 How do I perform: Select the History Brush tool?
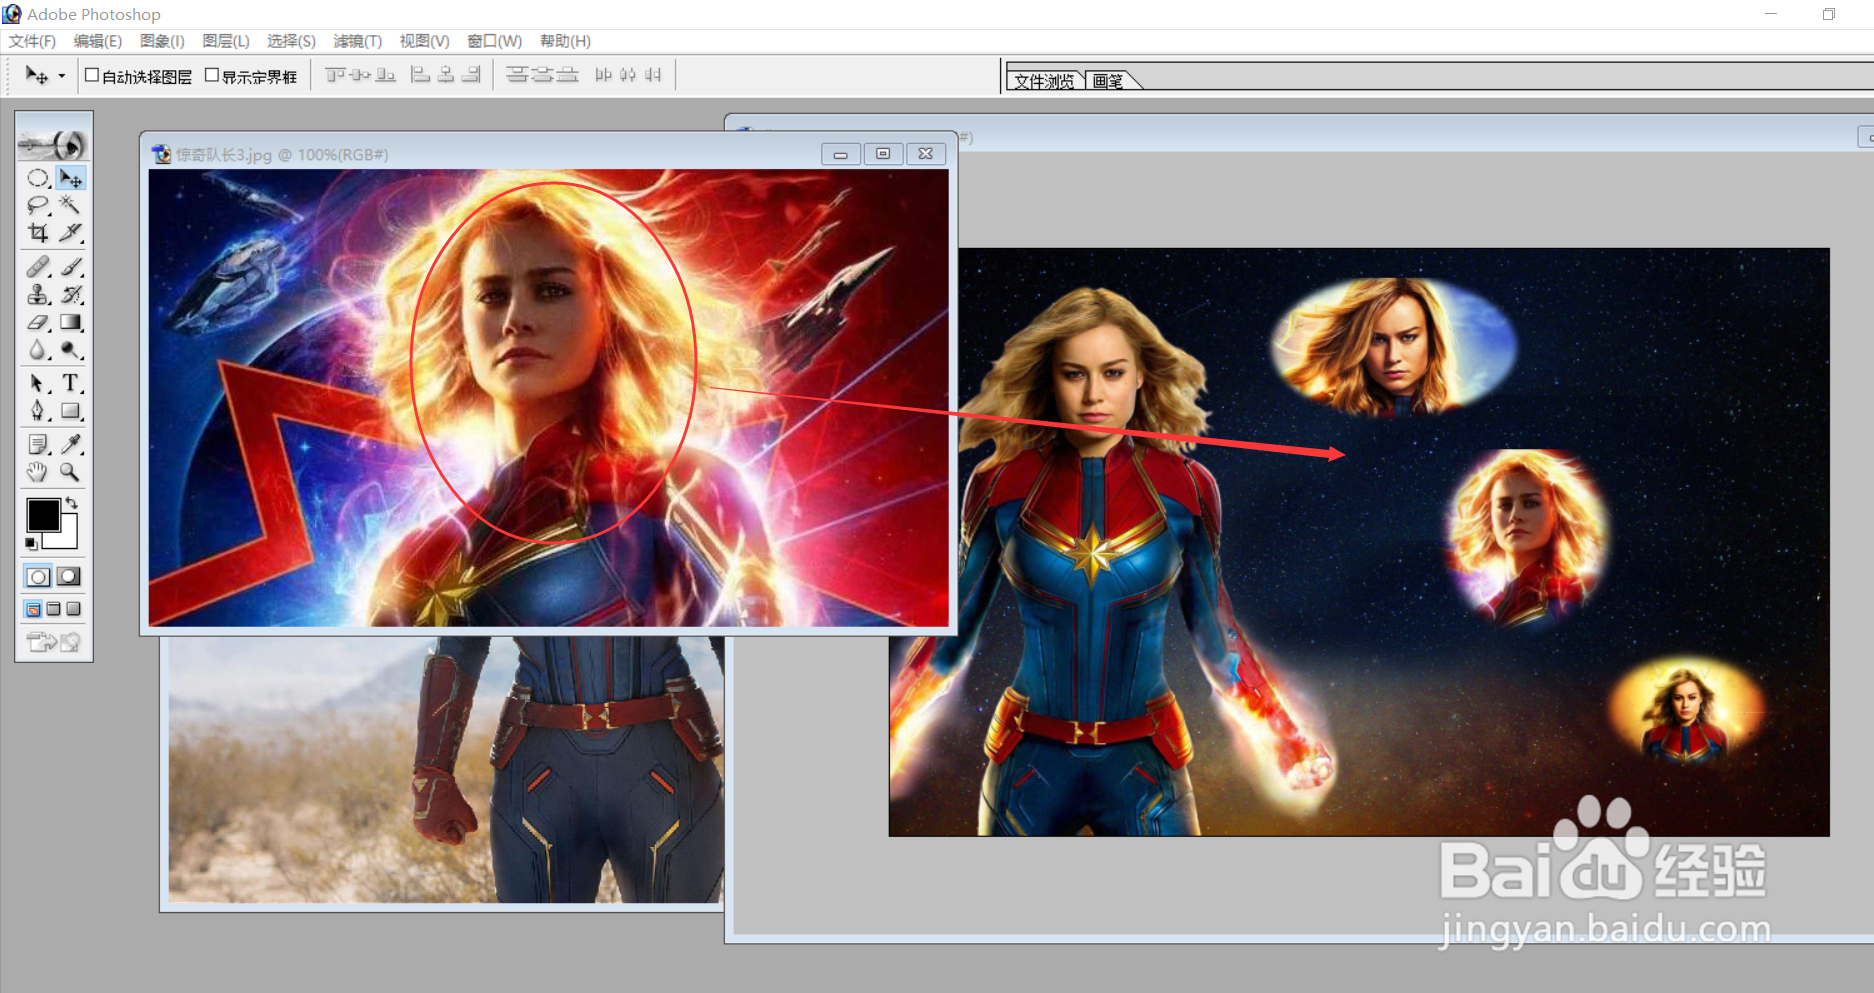(70, 295)
